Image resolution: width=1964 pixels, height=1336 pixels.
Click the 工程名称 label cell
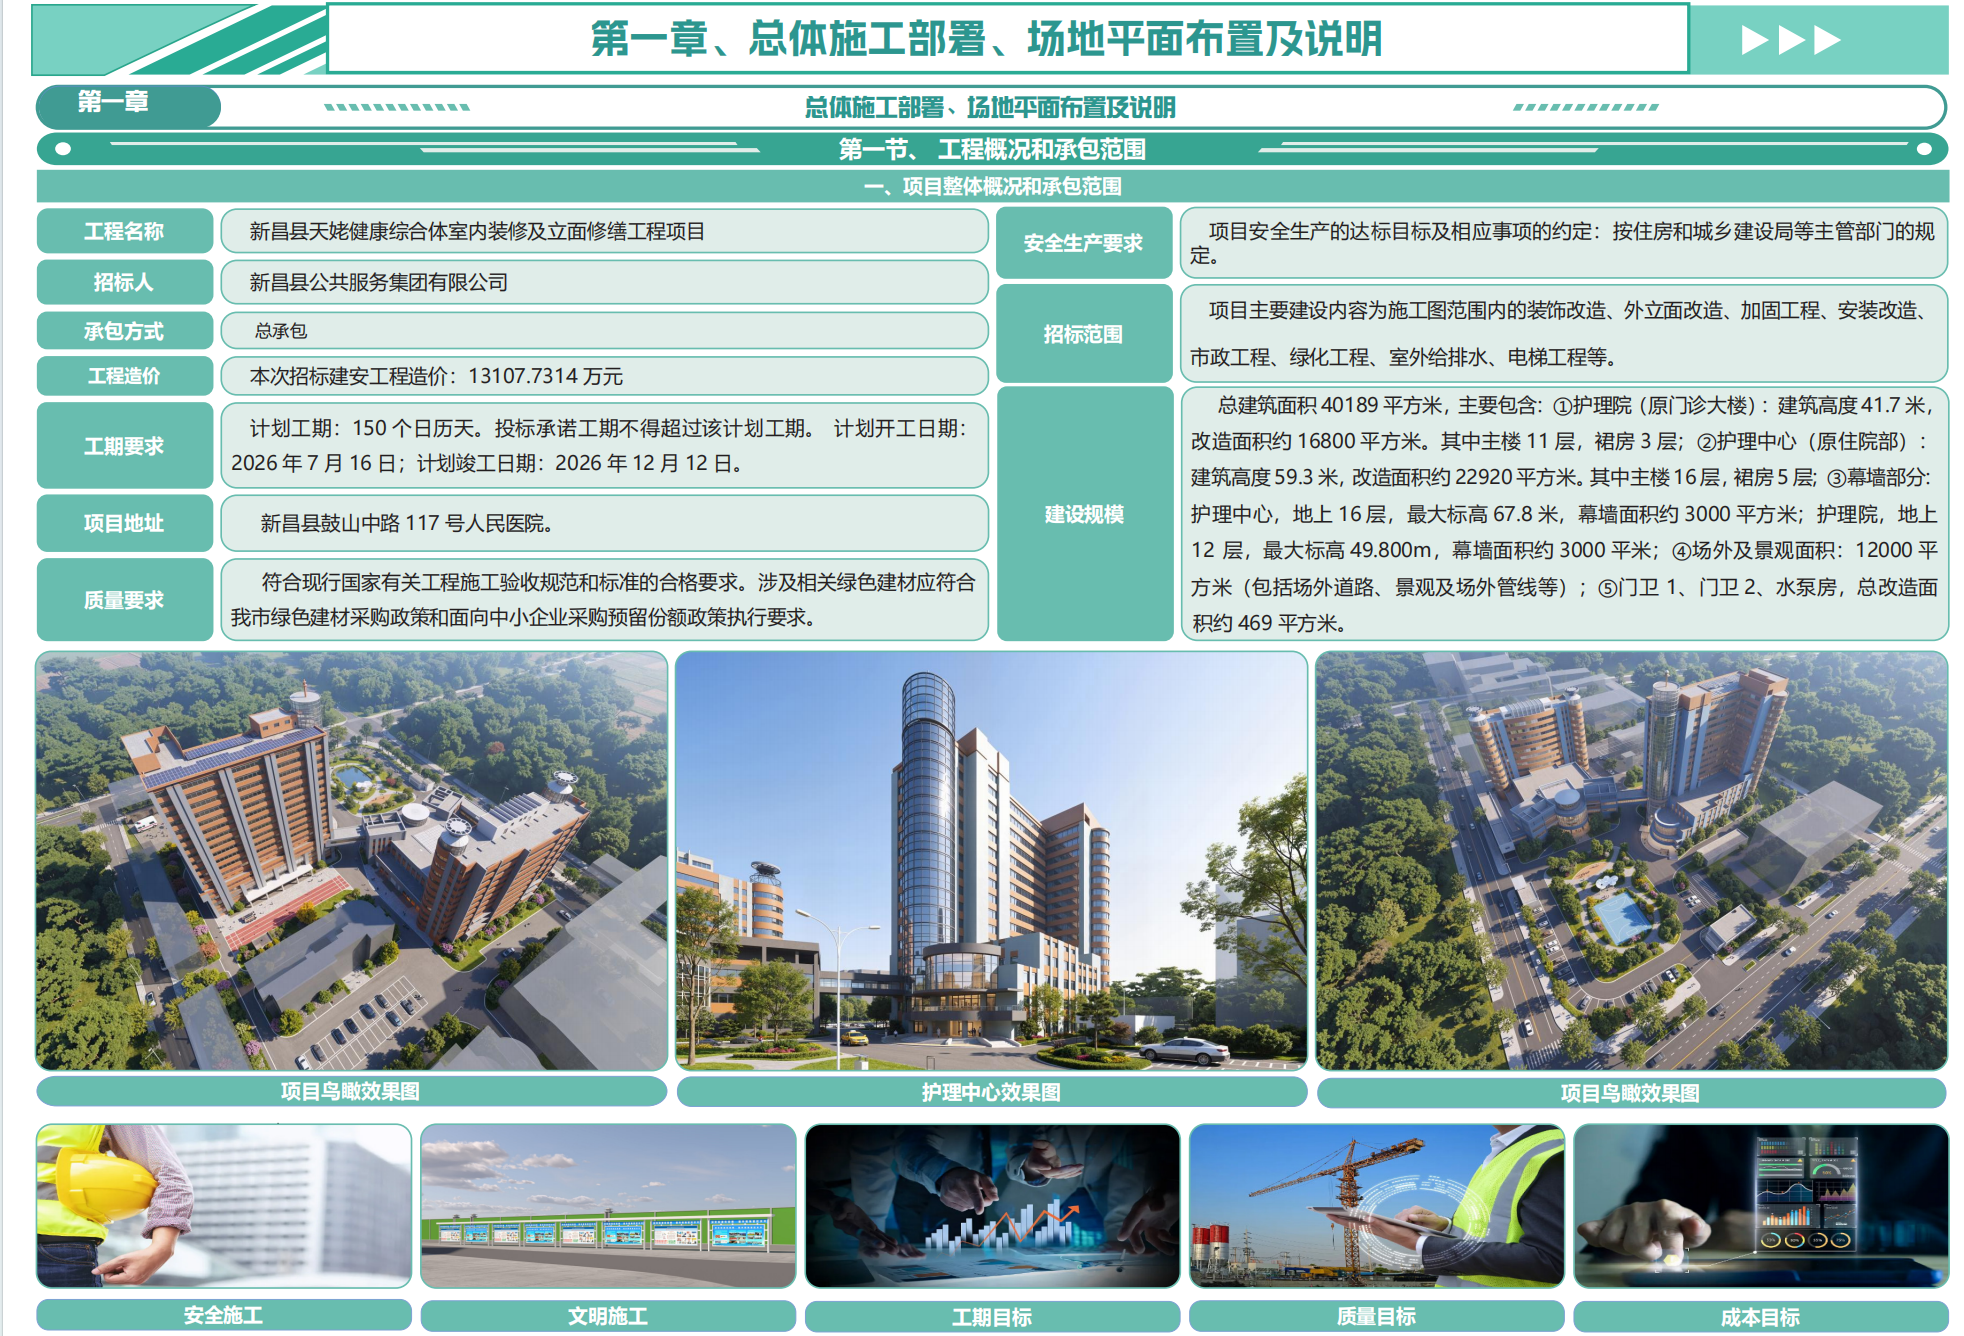click(x=124, y=231)
